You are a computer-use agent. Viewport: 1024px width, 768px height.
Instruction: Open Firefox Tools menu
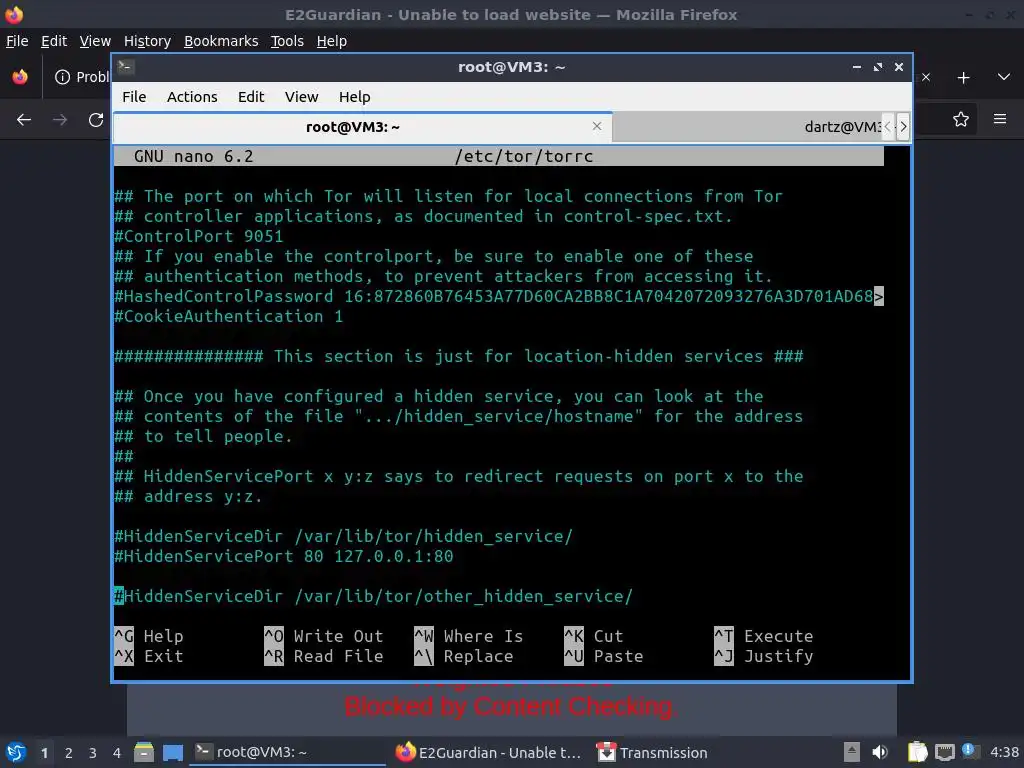pos(287,41)
